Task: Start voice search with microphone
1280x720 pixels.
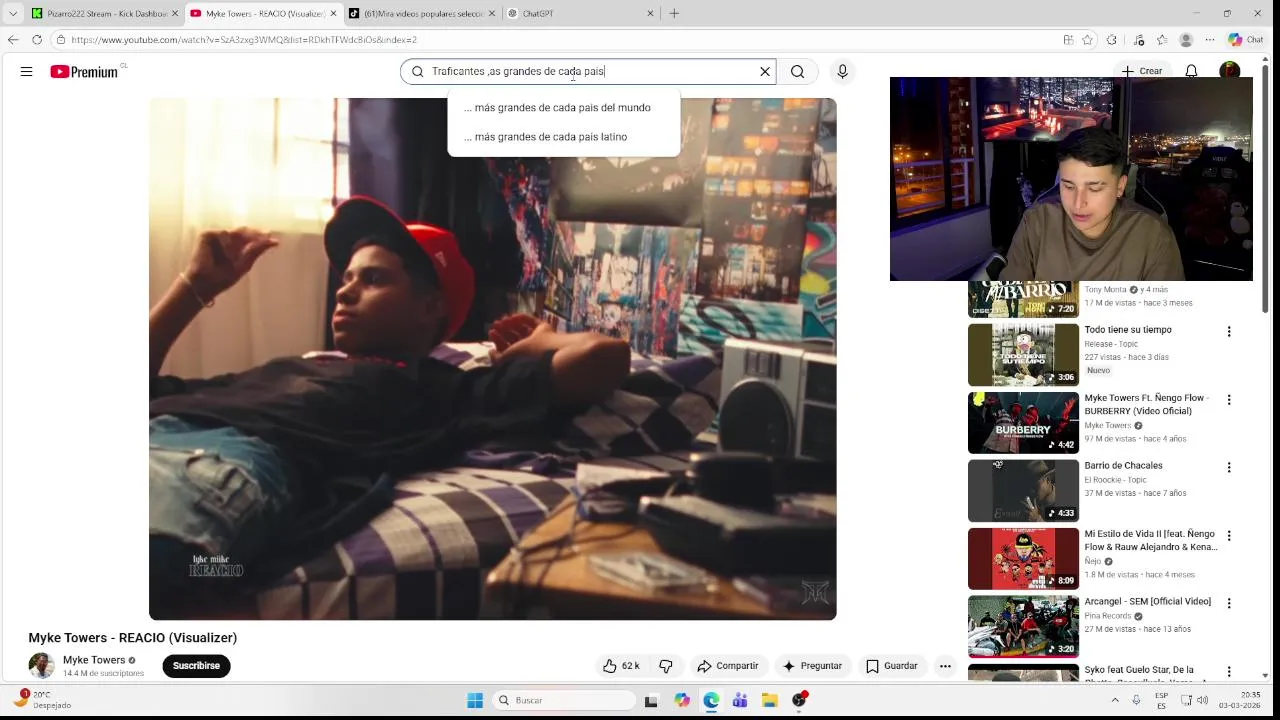Action: [842, 72]
